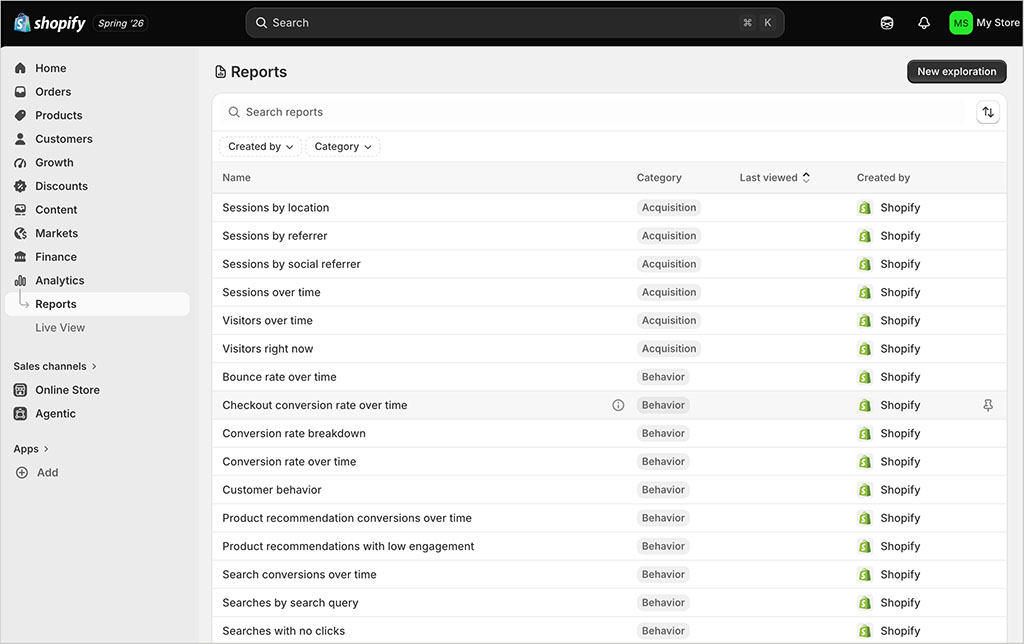Click the Shopify icon in the Sessions by location row

865,208
